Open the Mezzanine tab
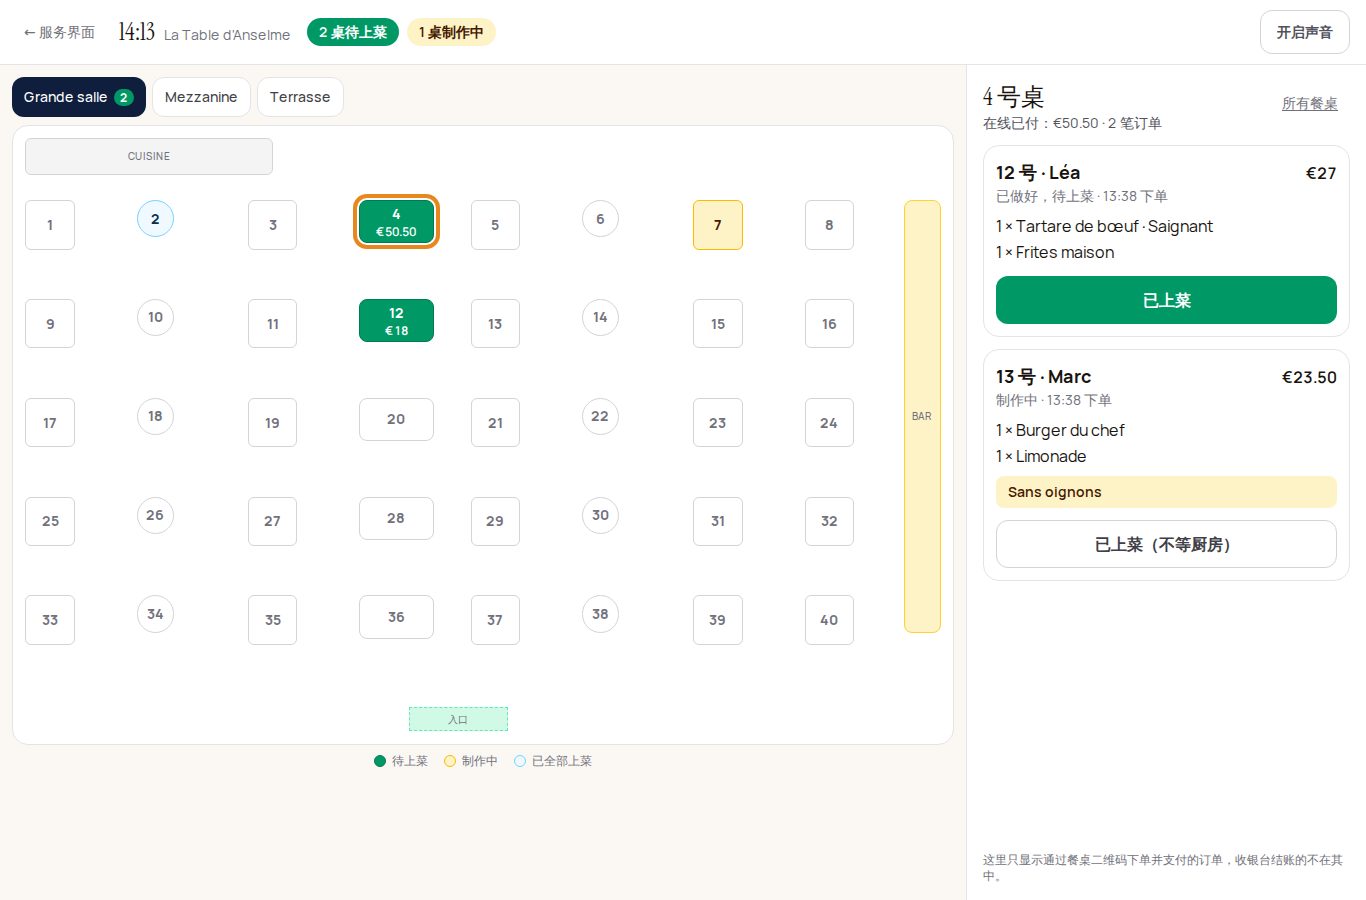The width and height of the screenshot is (1366, 900). coord(201,97)
